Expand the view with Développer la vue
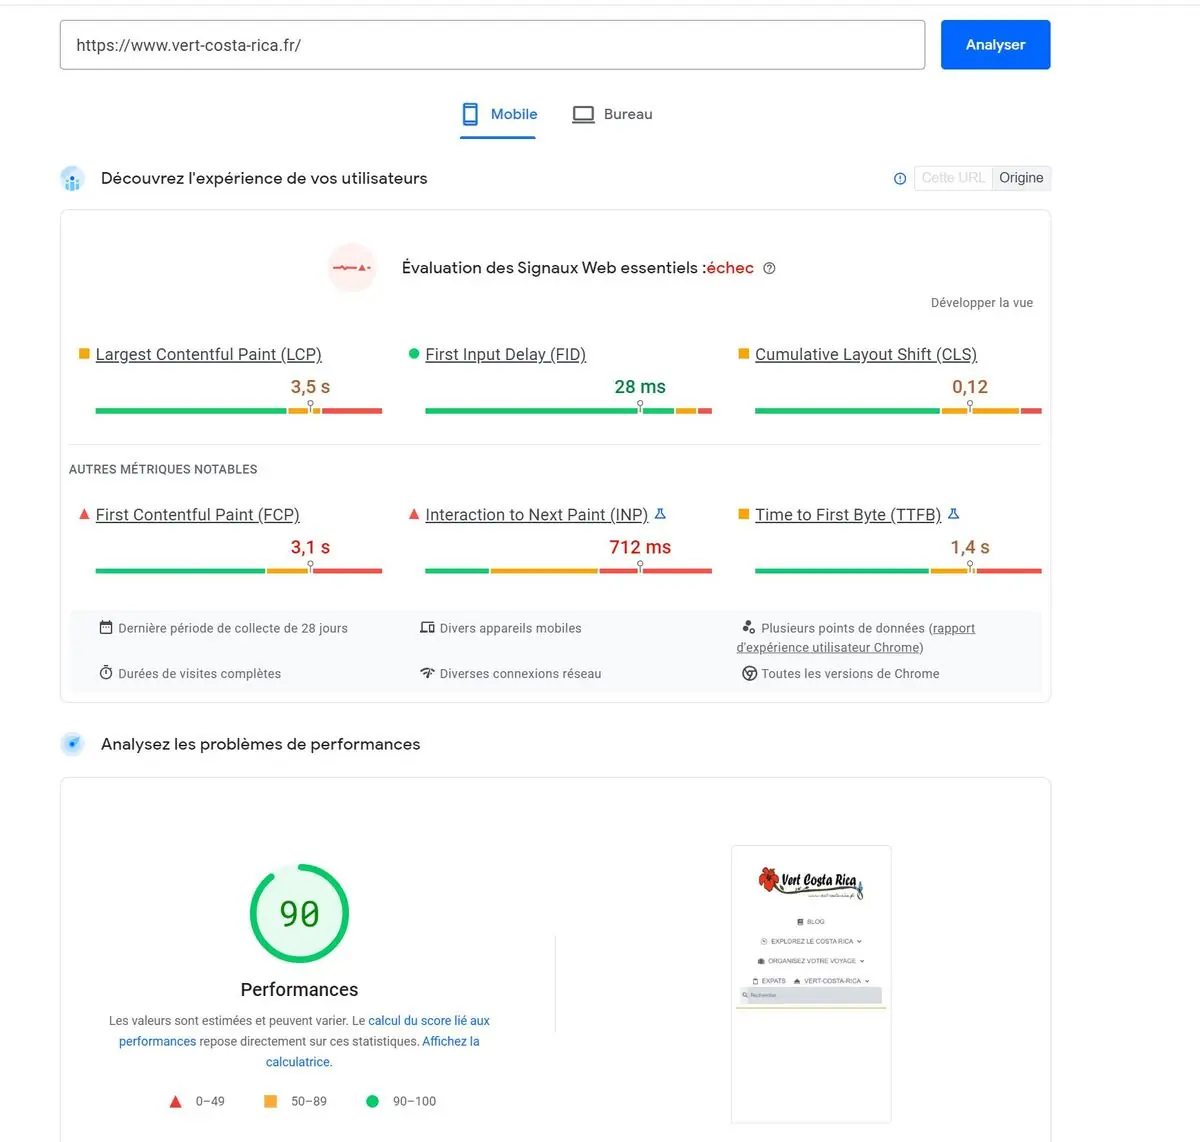 tap(982, 303)
